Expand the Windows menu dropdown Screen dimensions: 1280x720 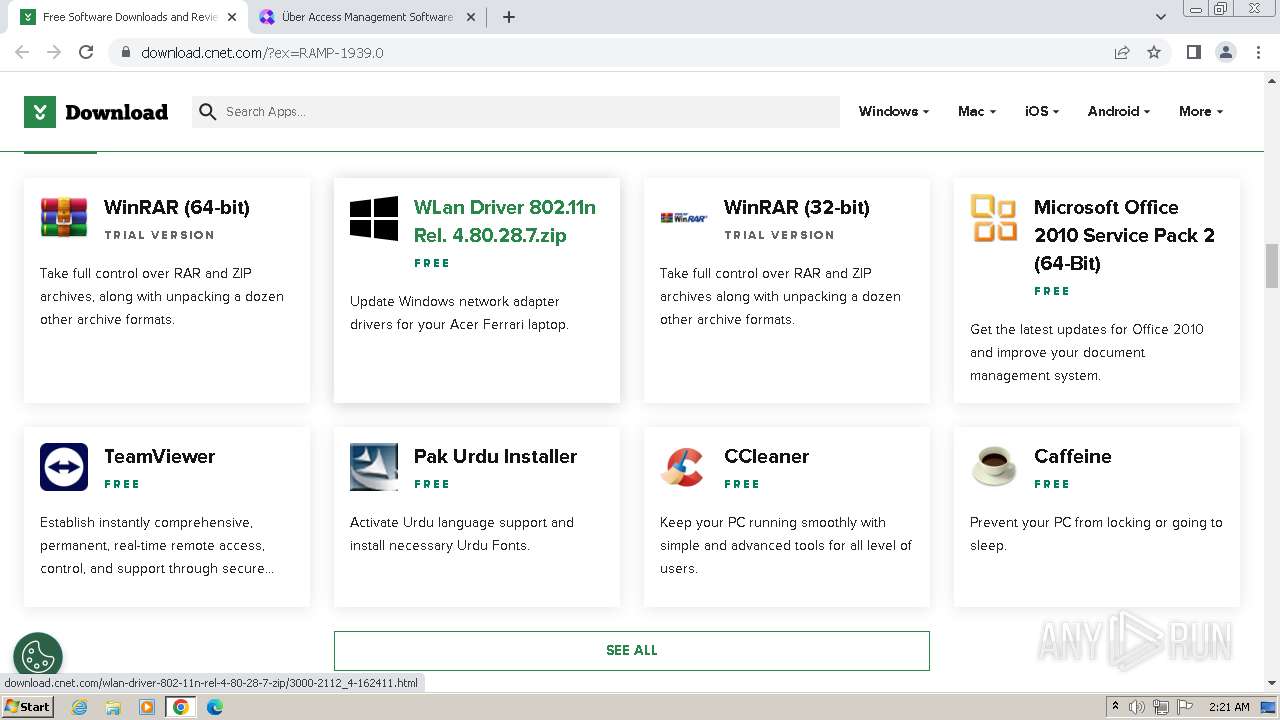894,111
